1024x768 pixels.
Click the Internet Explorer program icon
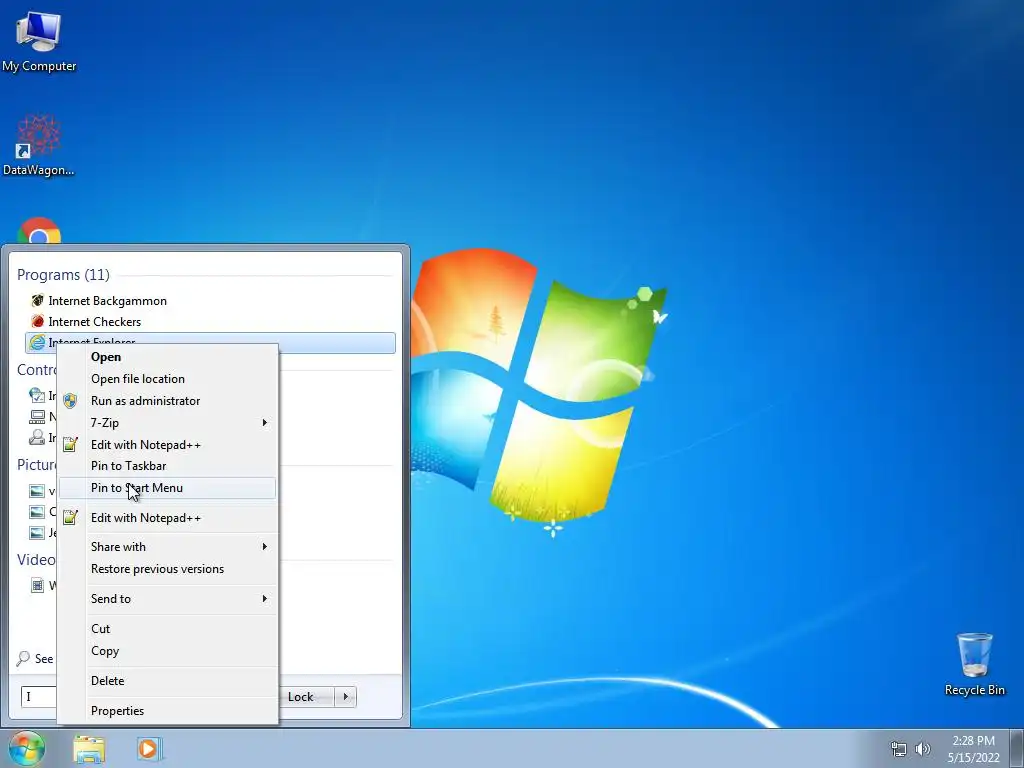tap(37, 342)
